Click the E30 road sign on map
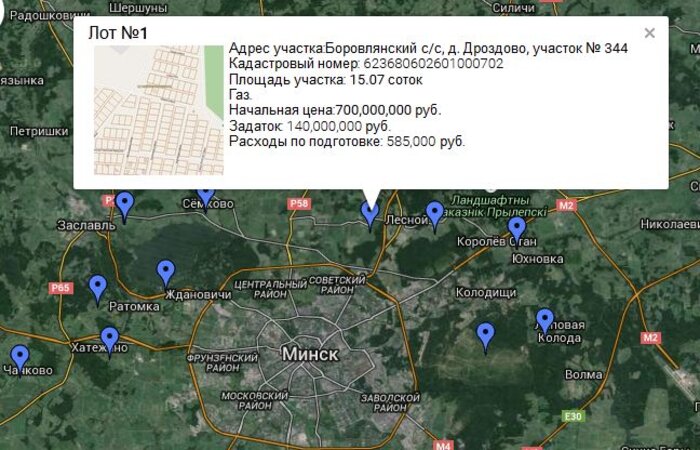 pyautogui.click(x=573, y=416)
